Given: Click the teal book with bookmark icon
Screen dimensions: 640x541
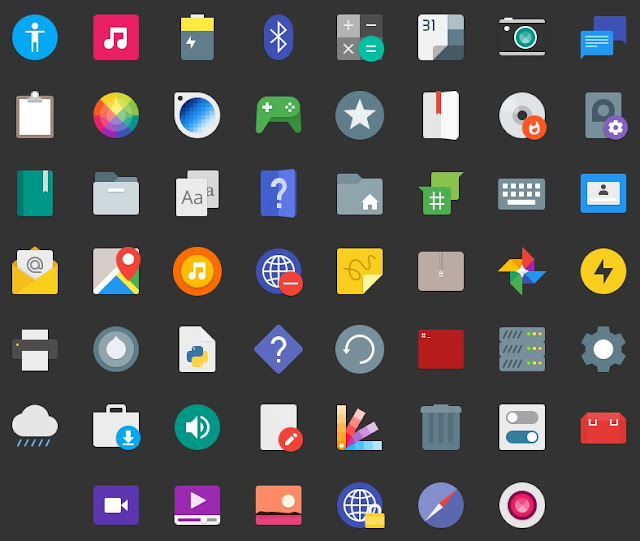Looking at the screenshot, I should click(35, 193).
